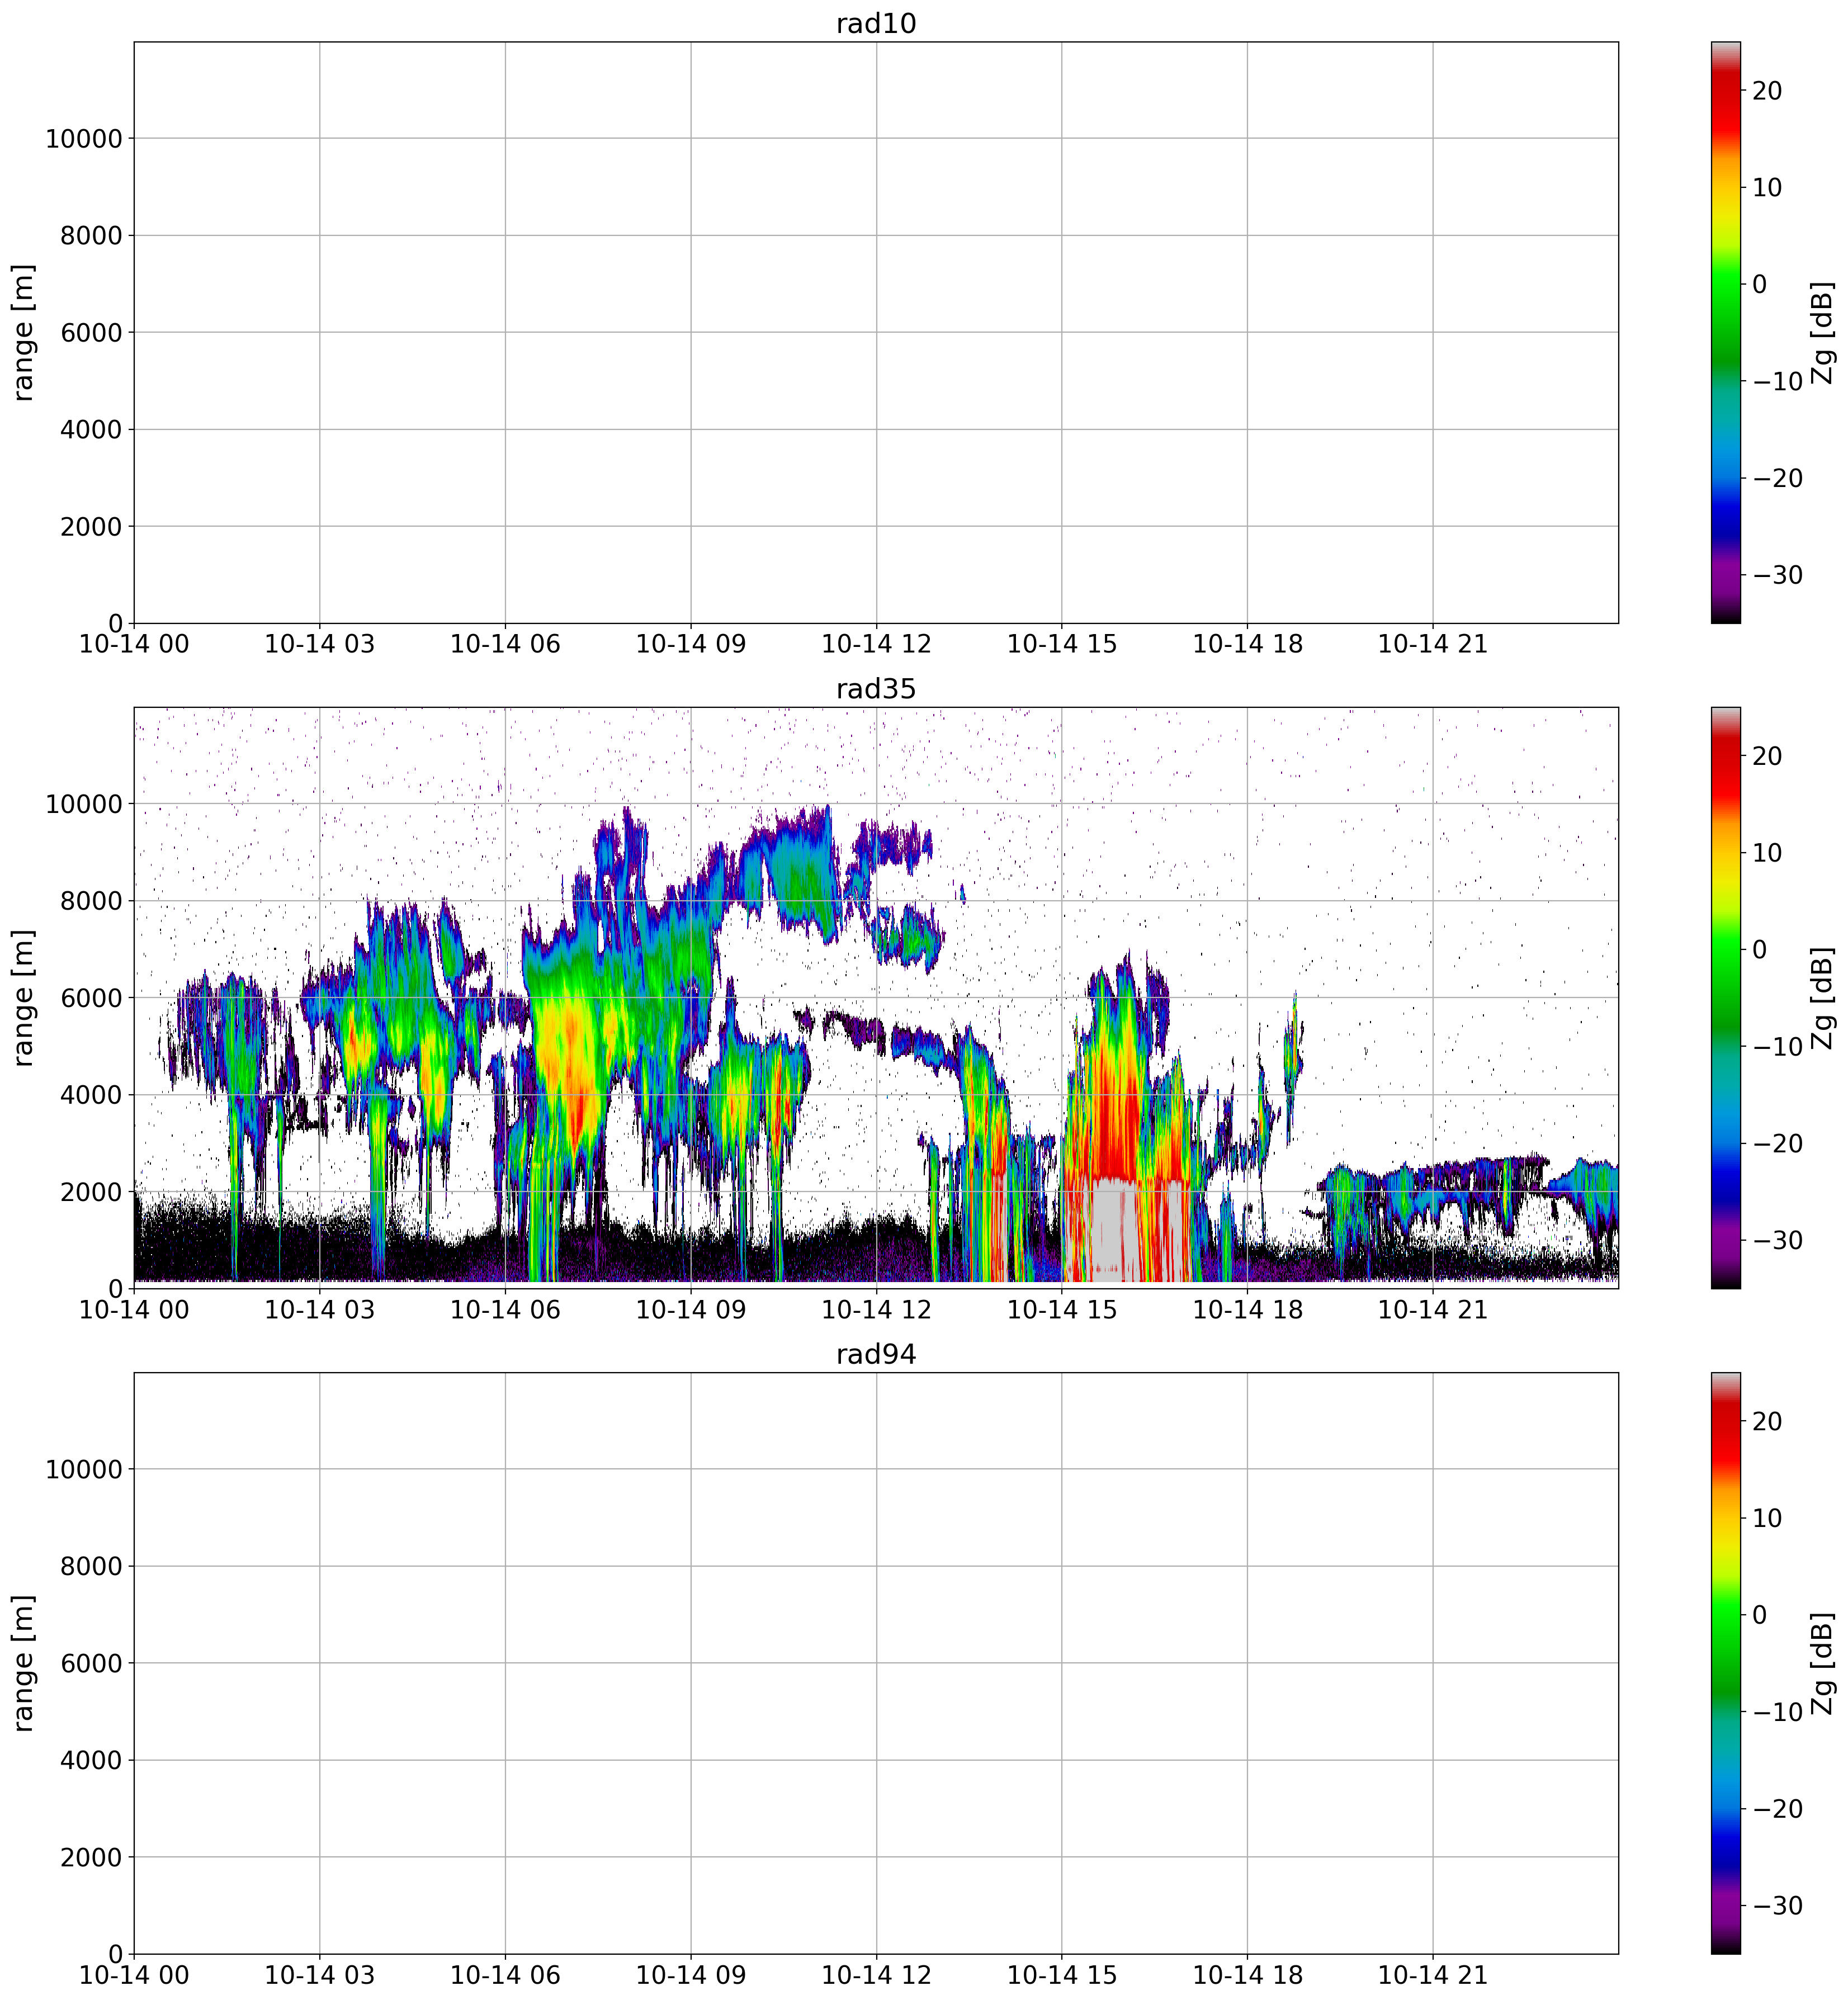The image size is (1848, 2000).
Task: Click the 20 tick on rad94 colorbar
Action: [1767, 1421]
